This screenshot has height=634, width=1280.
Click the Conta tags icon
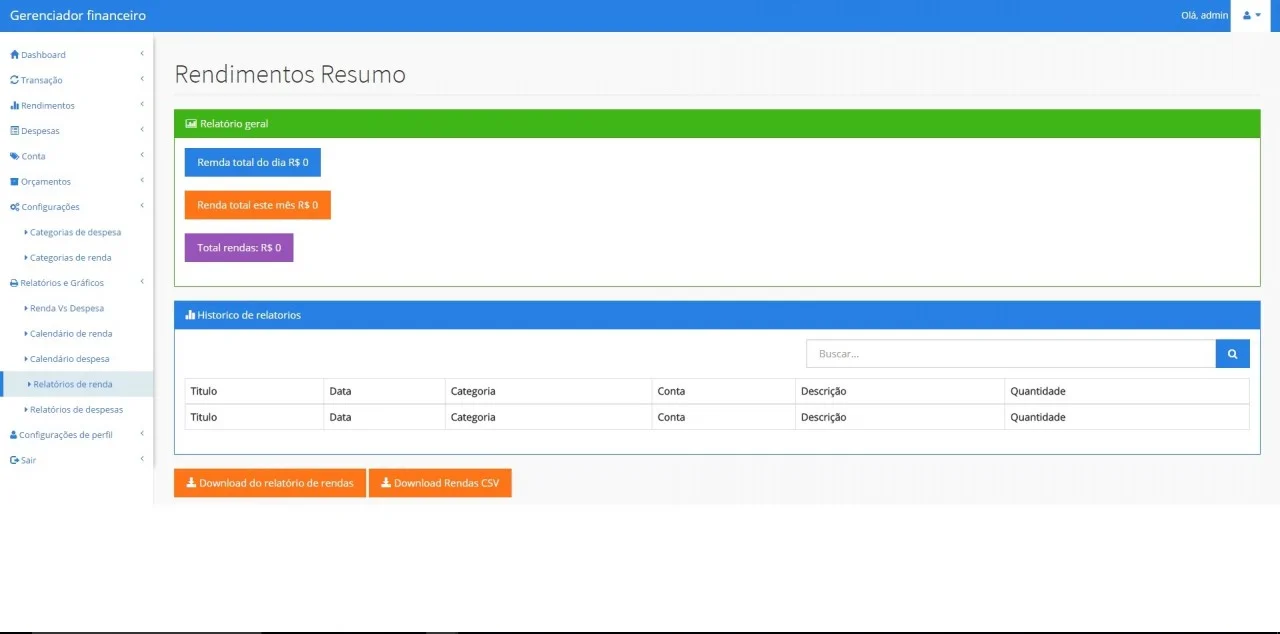[14, 156]
